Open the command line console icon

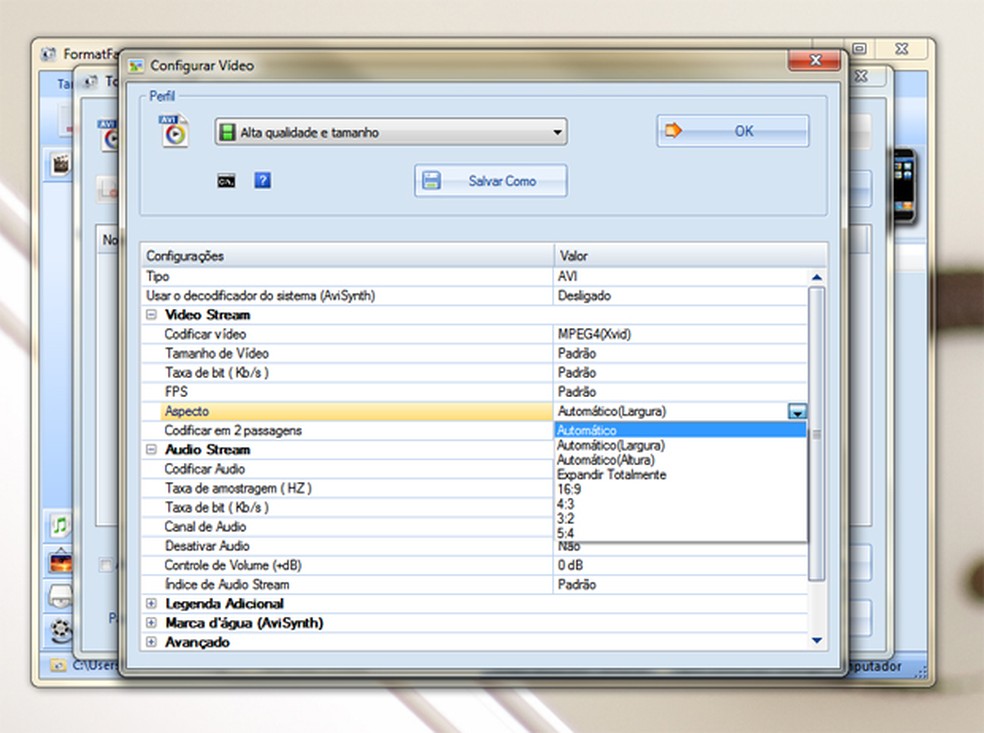(x=227, y=181)
